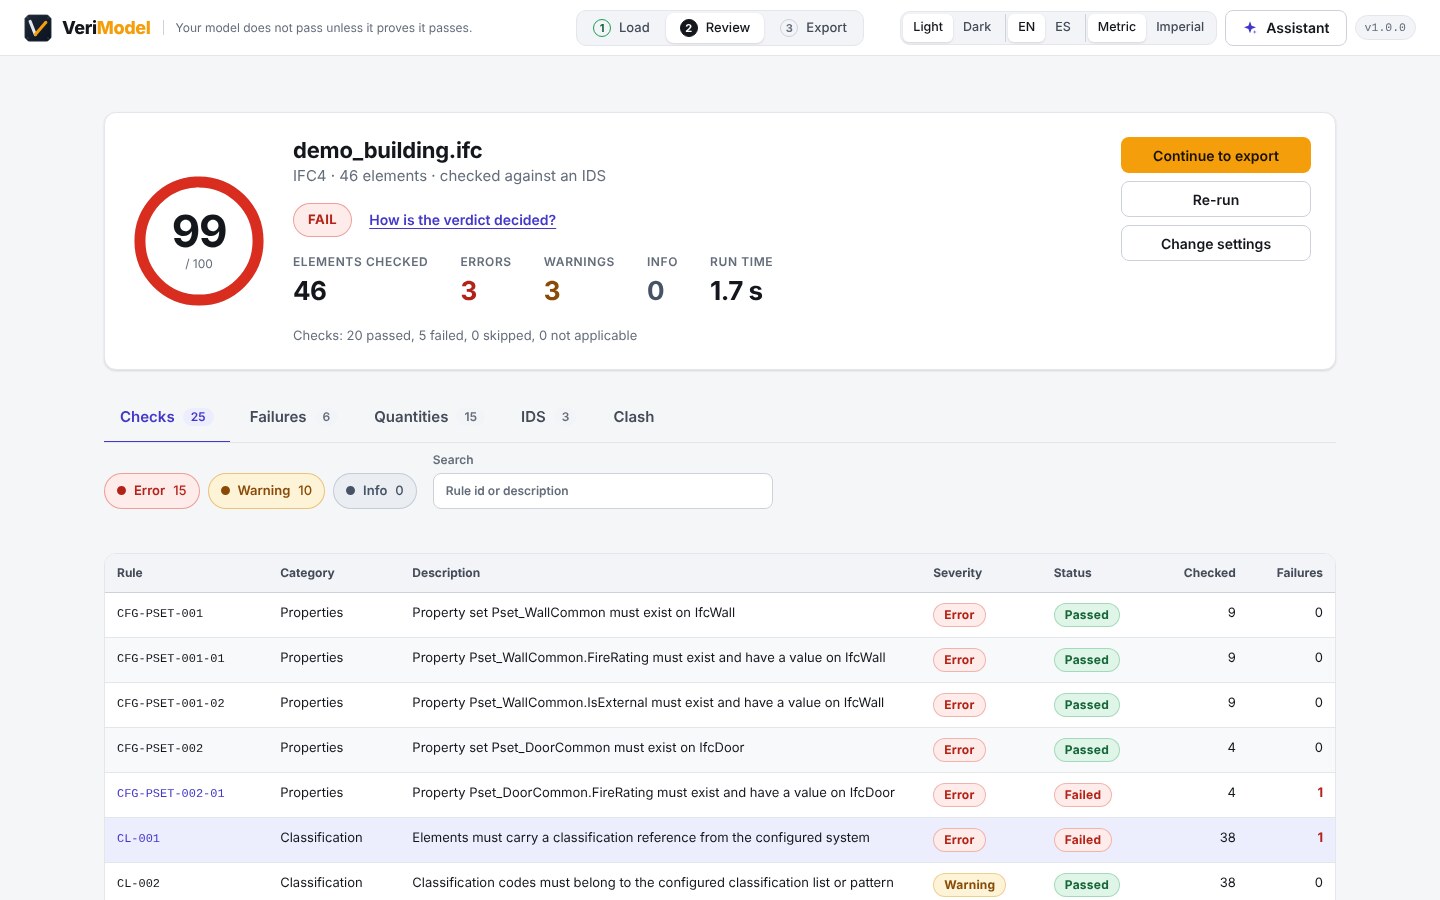Select step 2 Review
The width and height of the screenshot is (1440, 900).
(x=715, y=28)
